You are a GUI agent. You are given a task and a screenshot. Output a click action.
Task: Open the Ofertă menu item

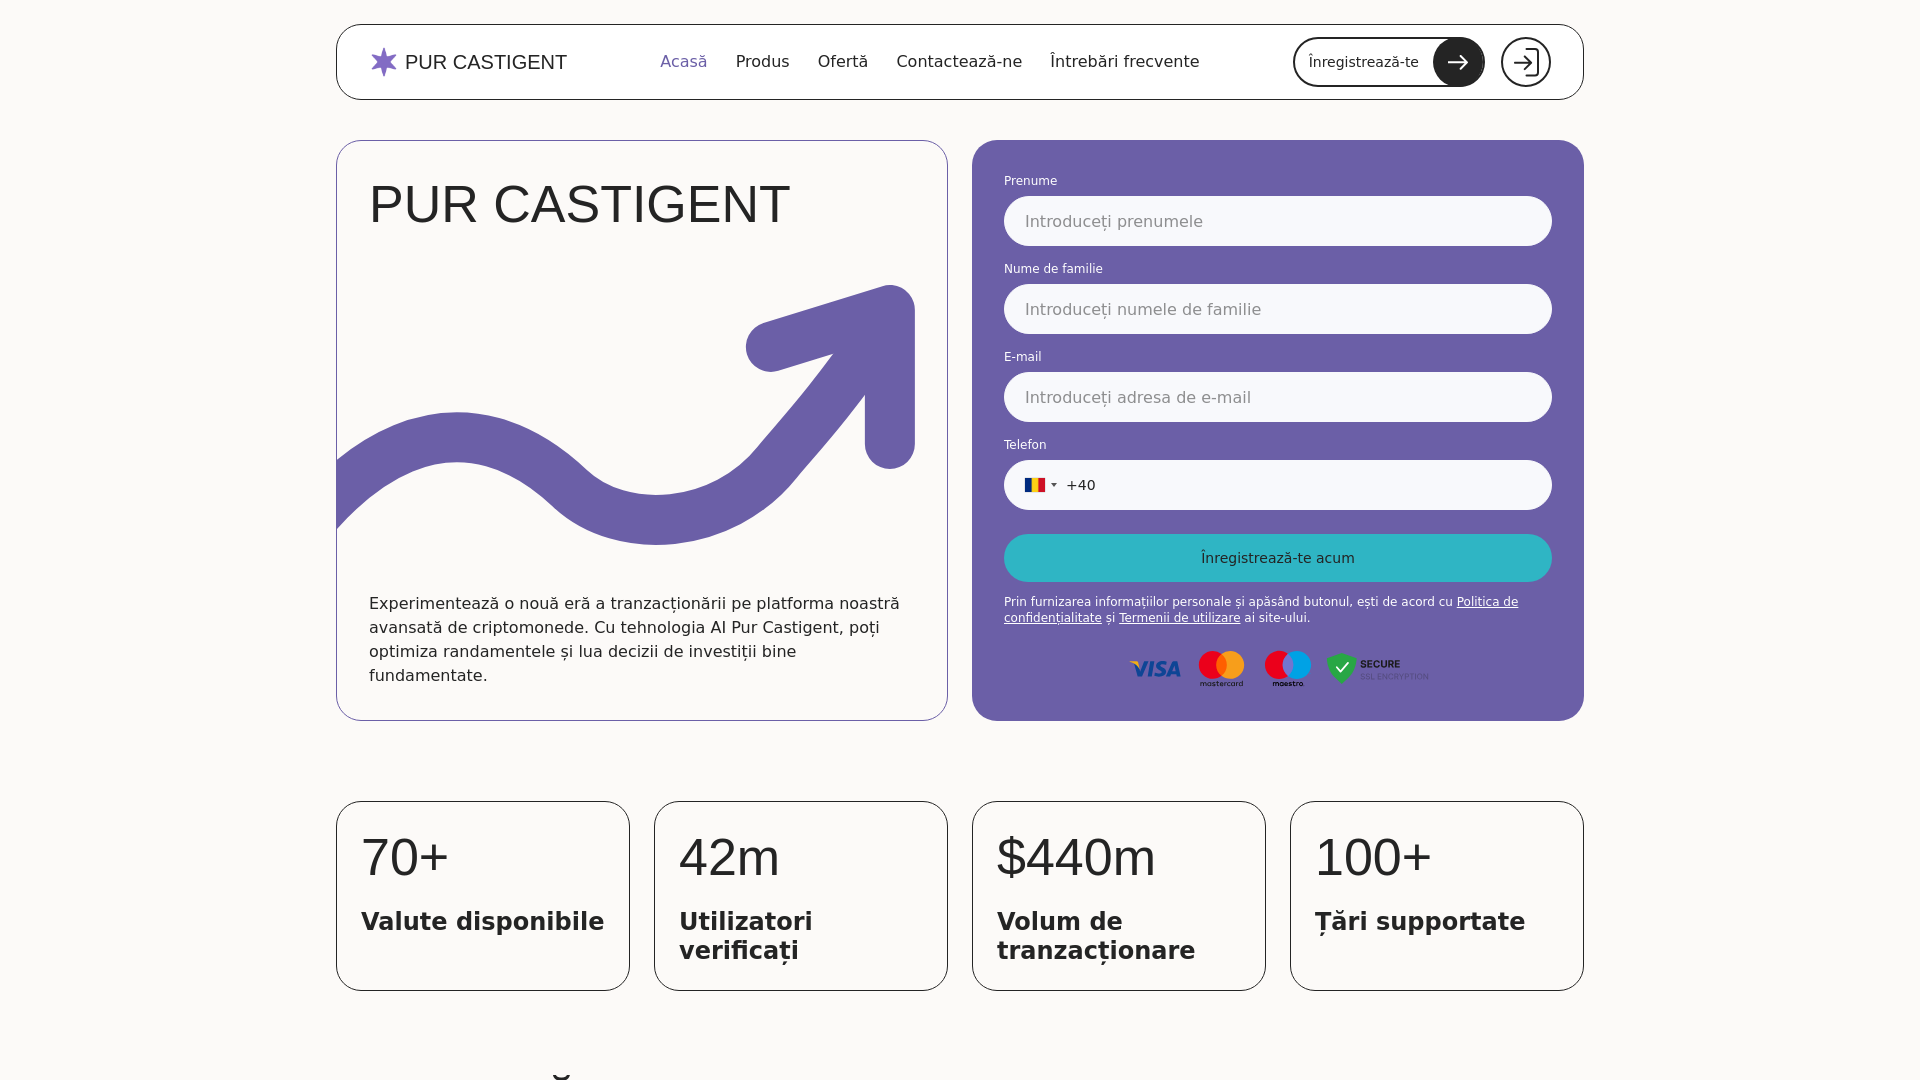coord(843,62)
